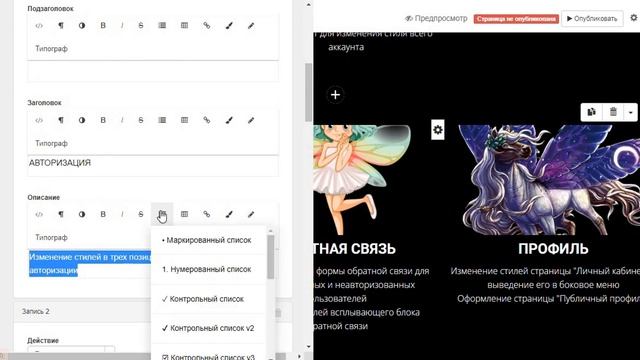The width and height of the screenshot is (640, 360).
Task: Open contrast/color options in Описание toolbar
Action: coord(82,214)
